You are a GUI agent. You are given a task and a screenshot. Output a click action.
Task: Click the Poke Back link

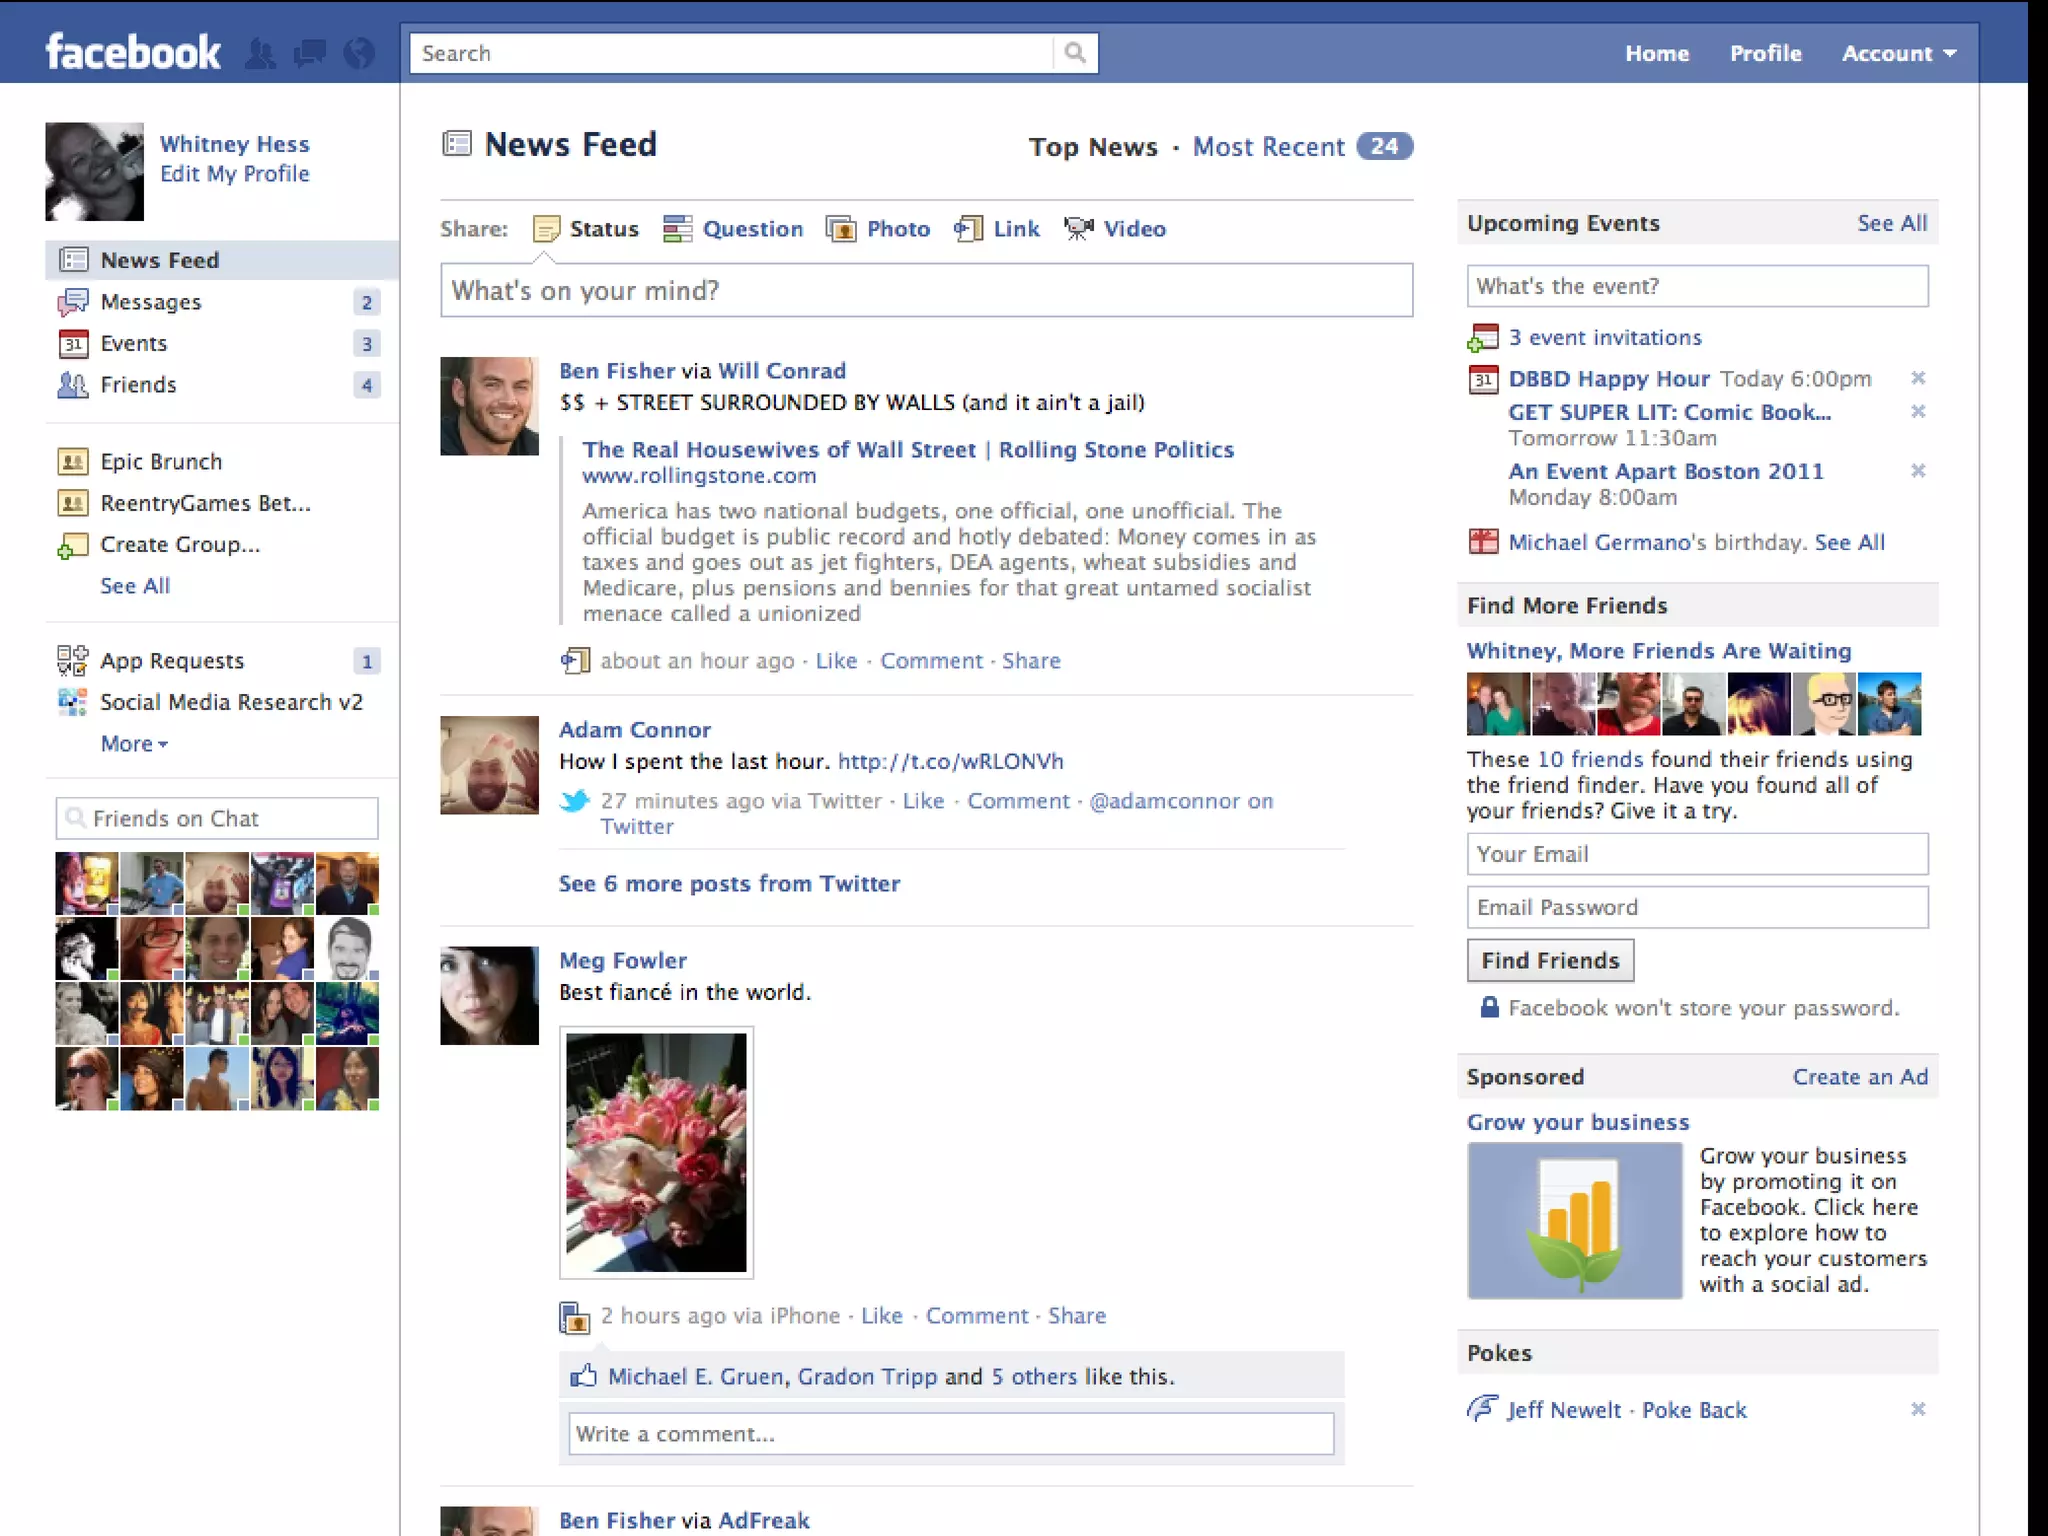tap(1694, 1410)
